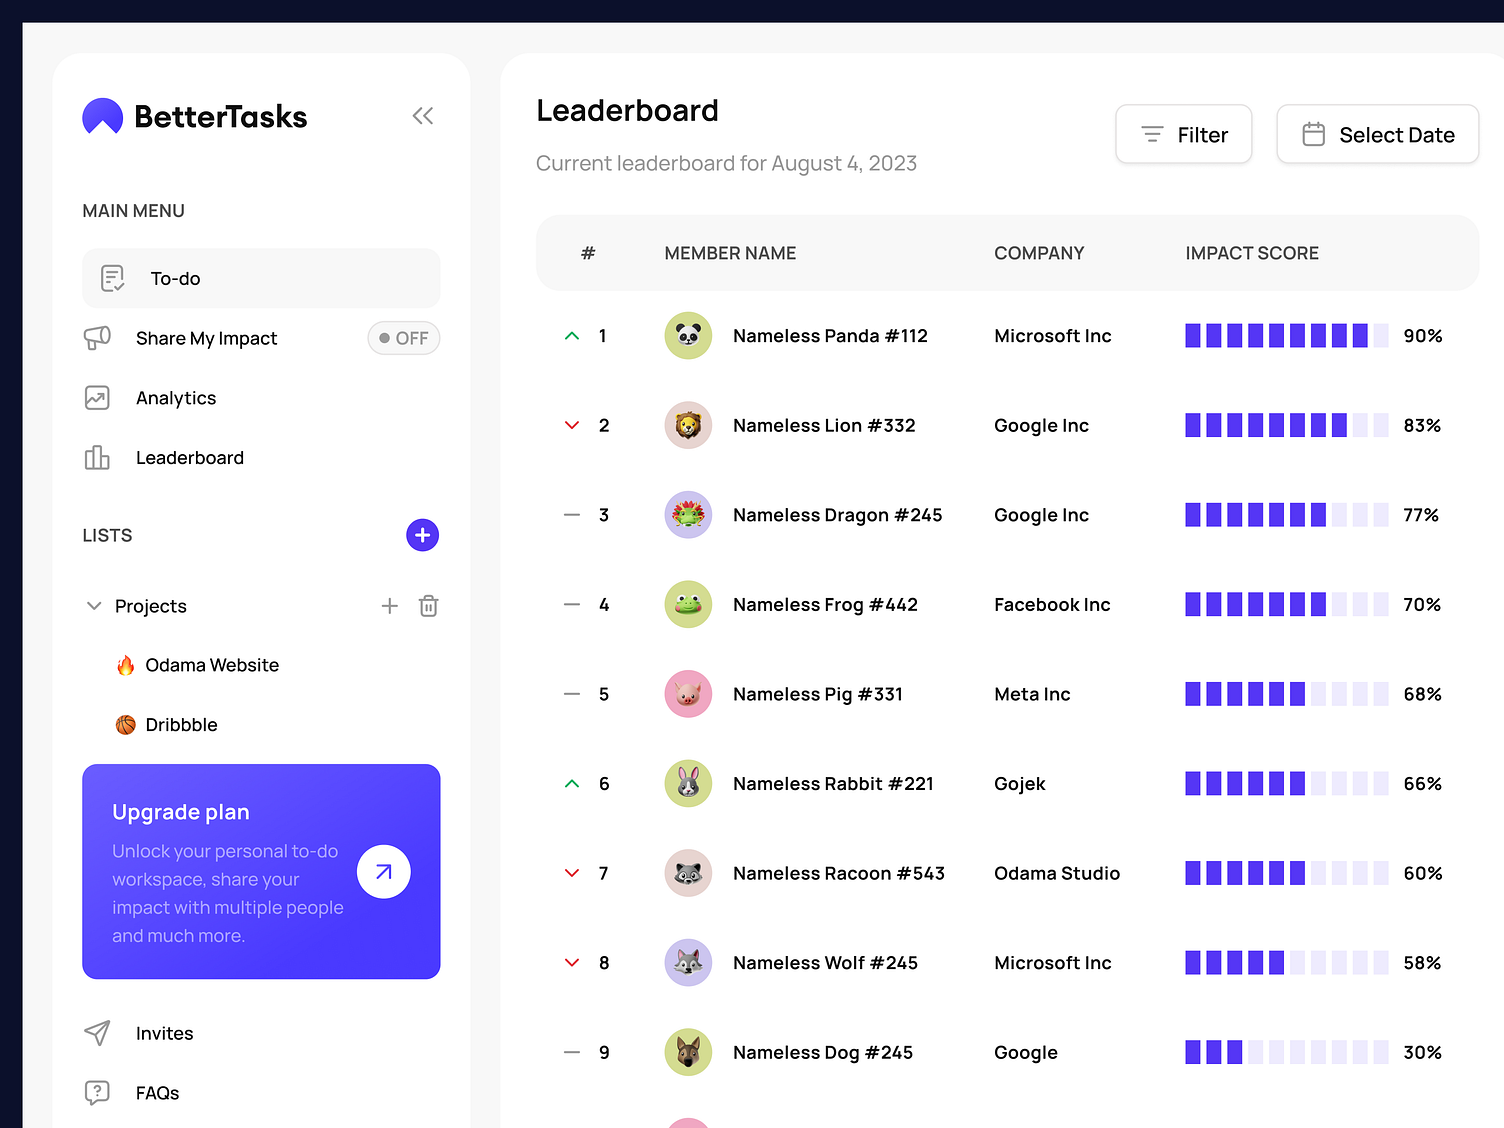Click the Invites paper plane icon

tap(97, 1033)
